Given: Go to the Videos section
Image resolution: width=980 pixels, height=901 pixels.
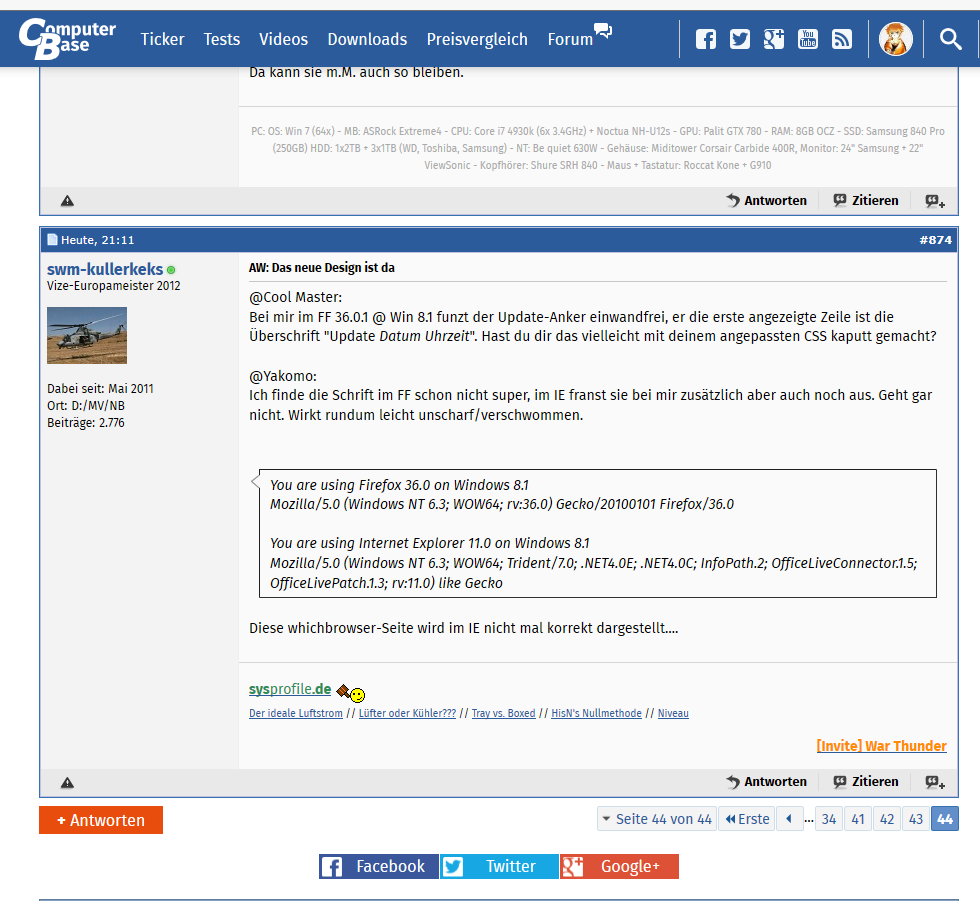Looking at the screenshot, I should coord(284,39).
